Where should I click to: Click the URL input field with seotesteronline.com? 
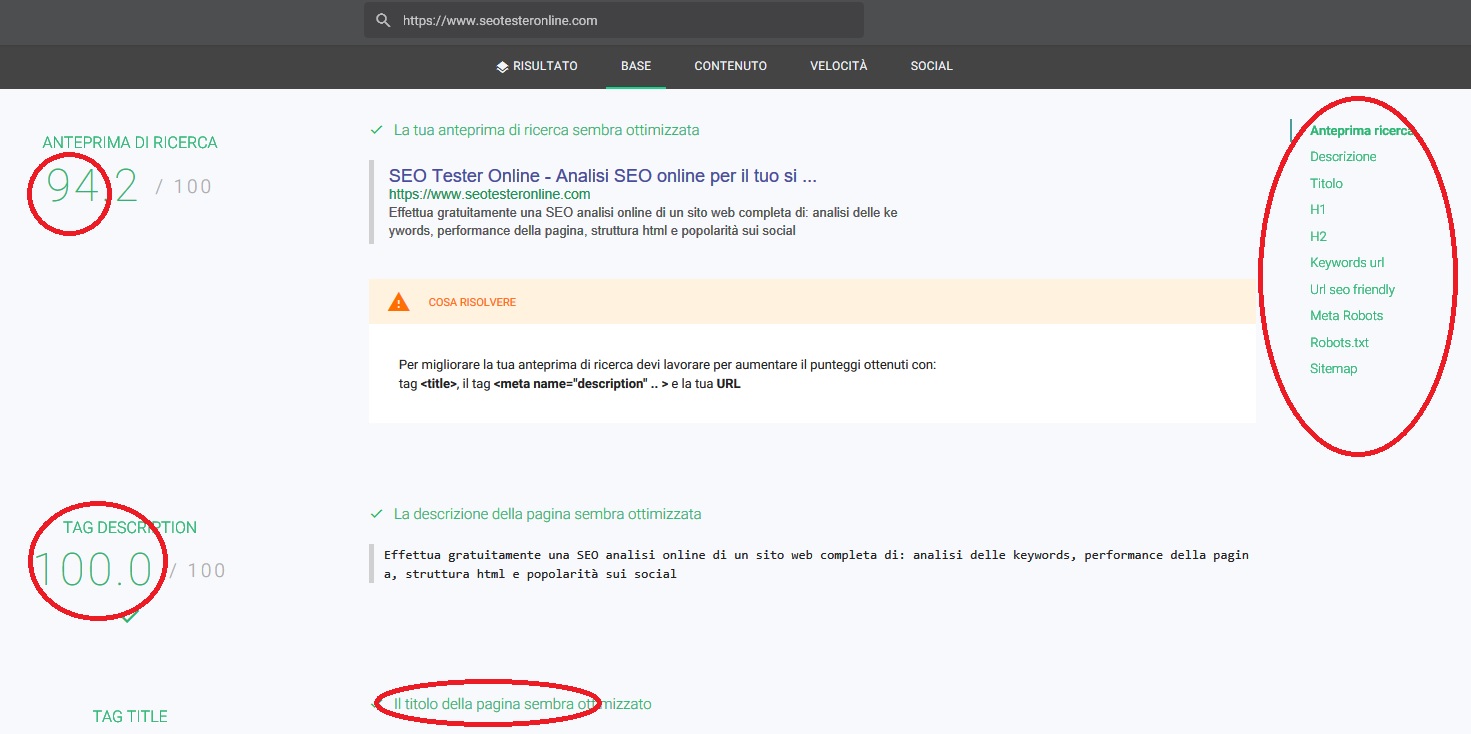[613, 20]
